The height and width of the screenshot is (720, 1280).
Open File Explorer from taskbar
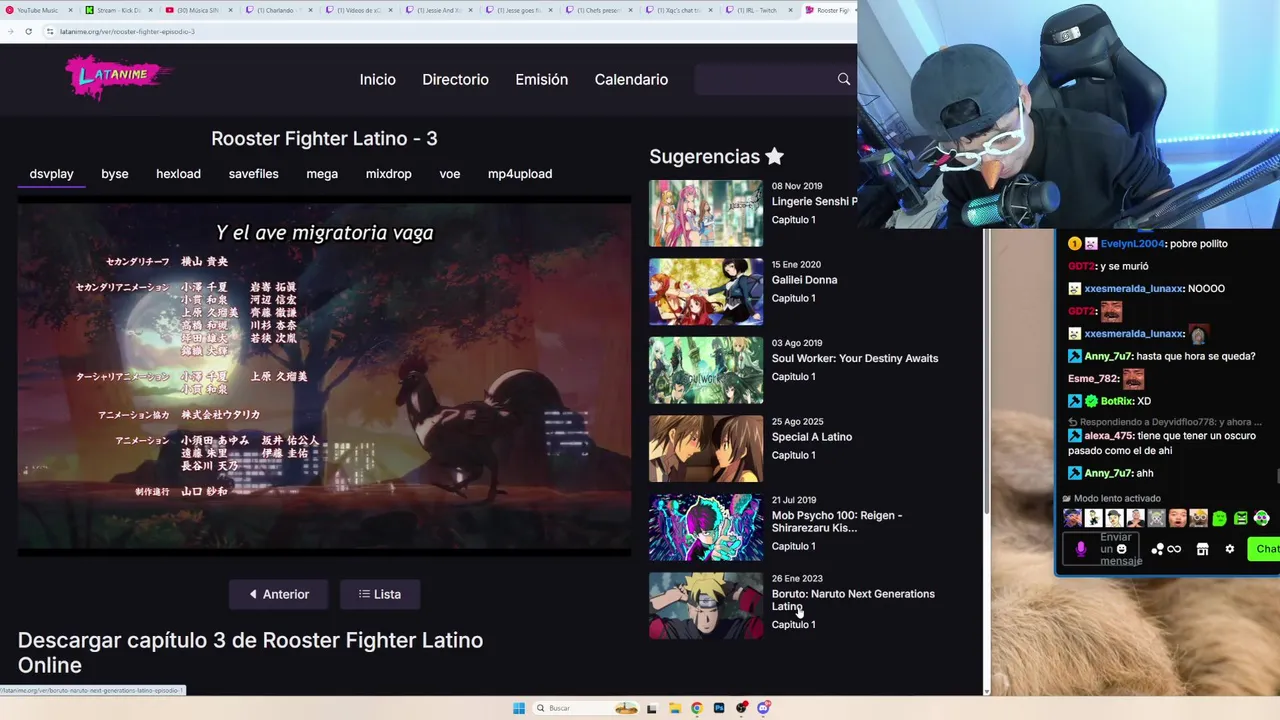point(674,708)
